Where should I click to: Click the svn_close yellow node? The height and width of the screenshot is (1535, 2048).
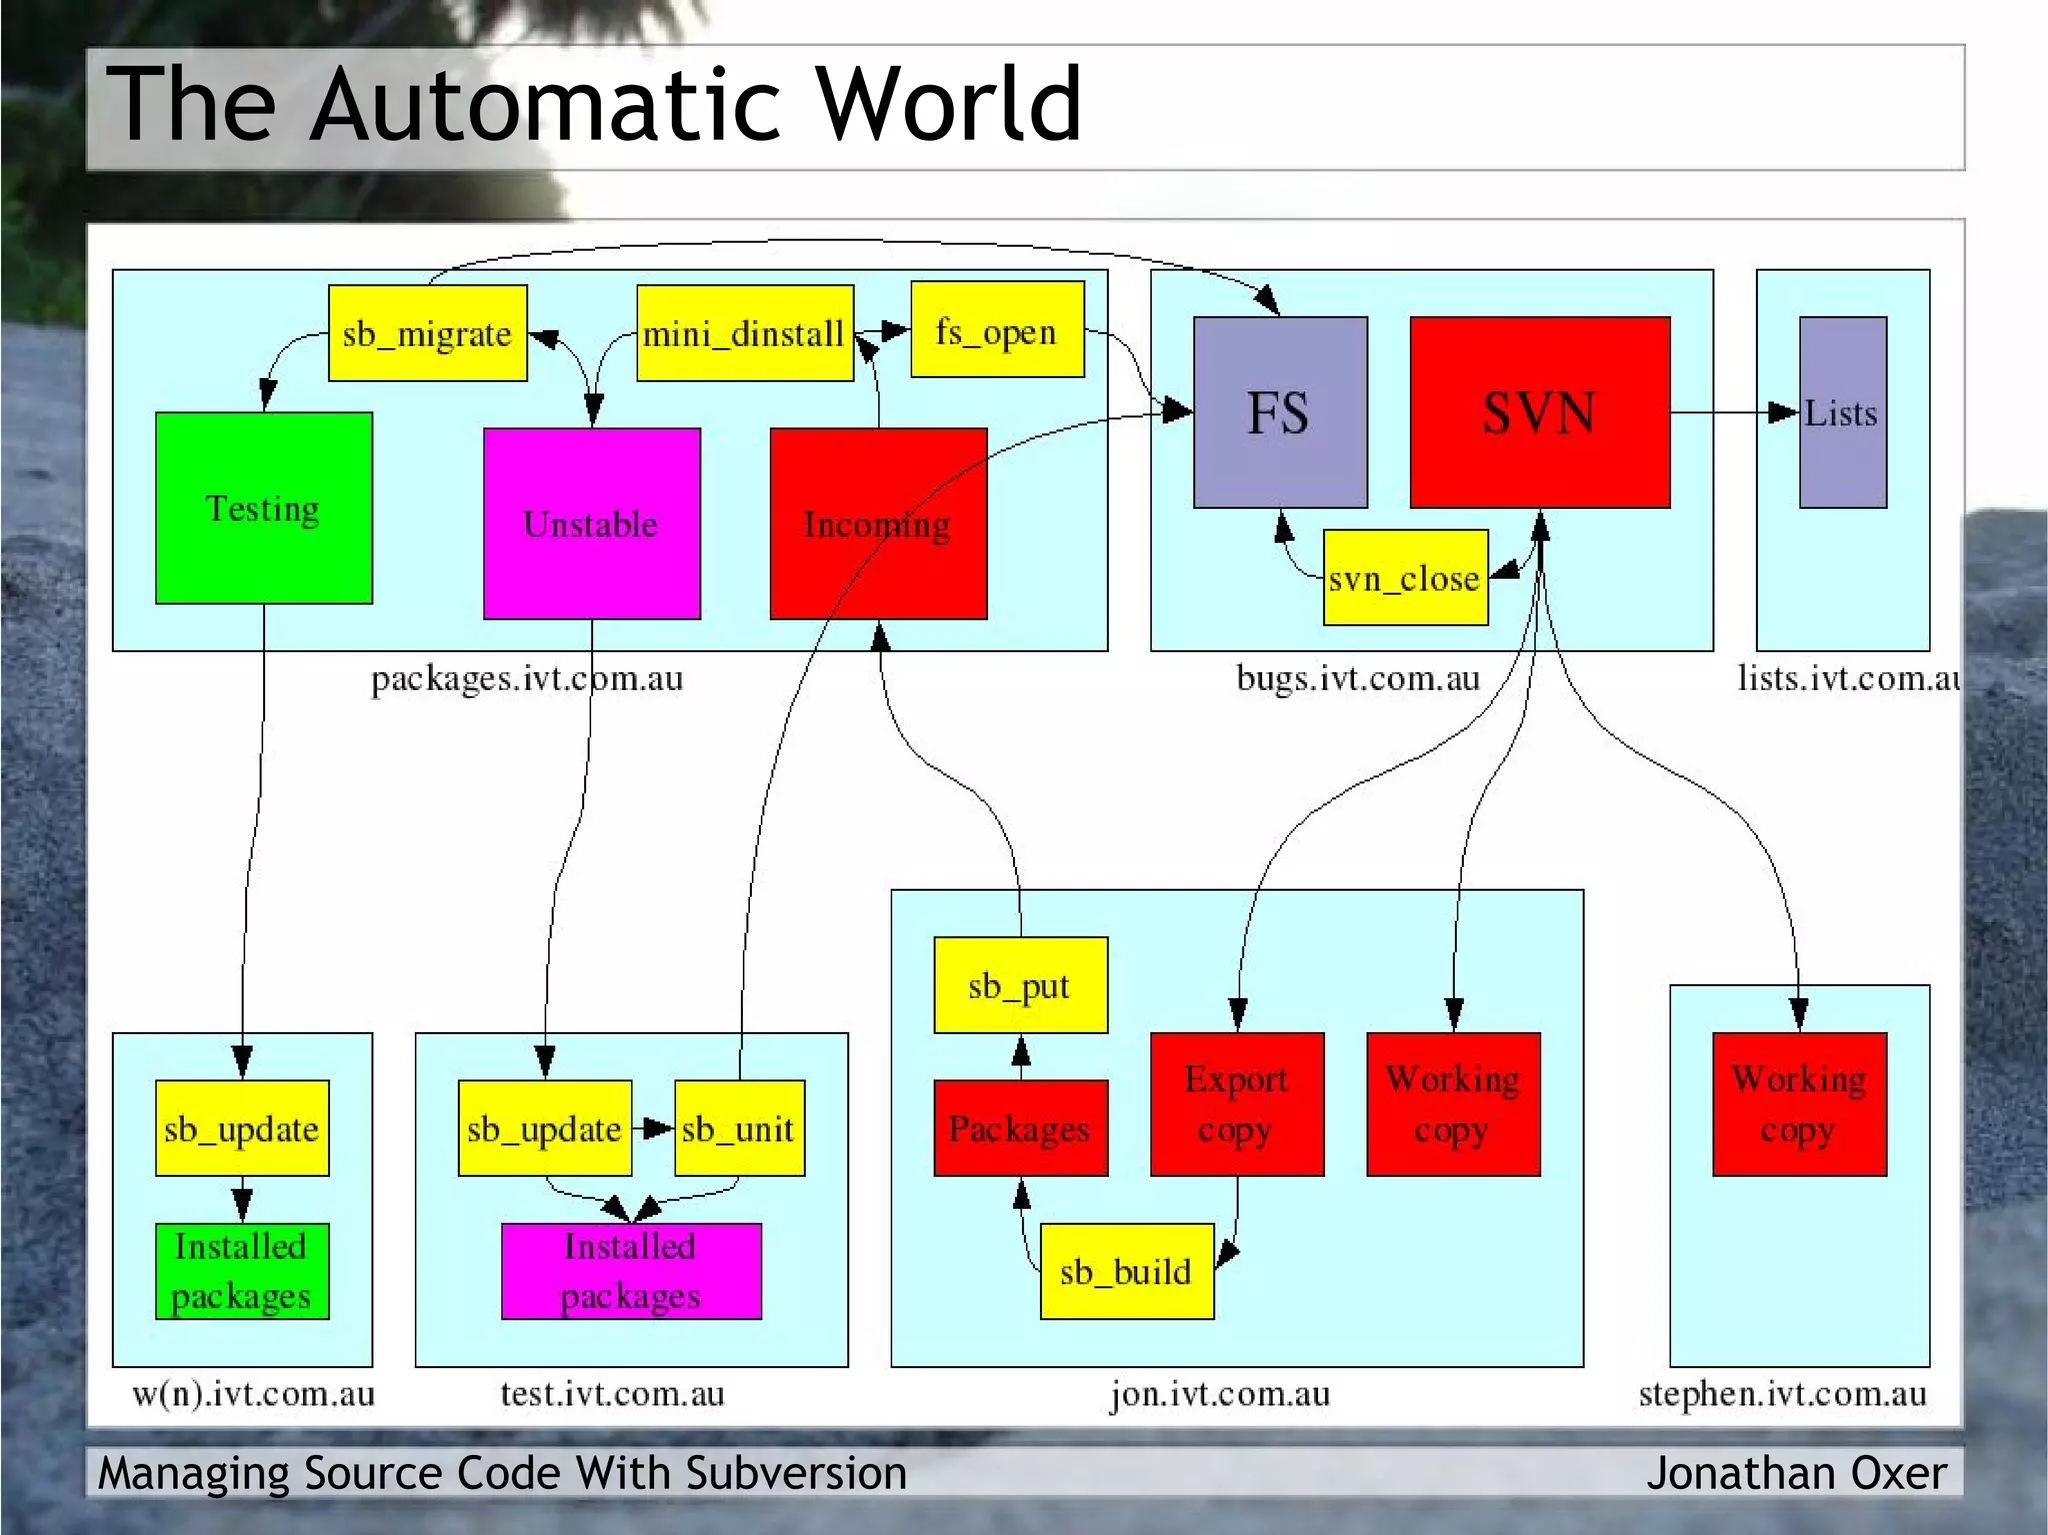click(x=1404, y=578)
